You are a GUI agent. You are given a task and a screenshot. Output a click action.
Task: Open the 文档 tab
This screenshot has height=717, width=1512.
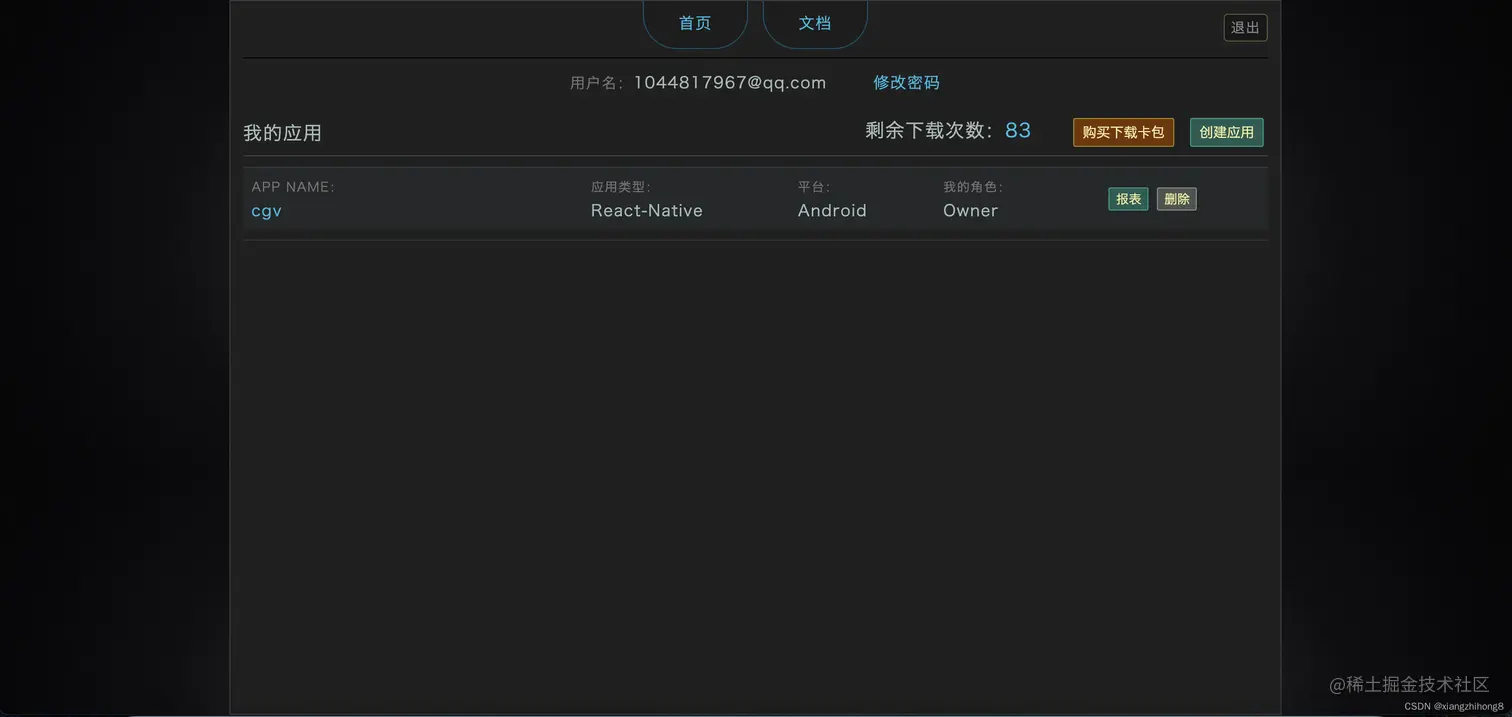tap(814, 22)
